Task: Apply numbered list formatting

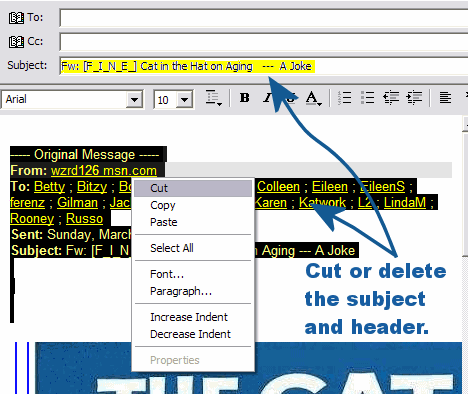Action: point(344,98)
